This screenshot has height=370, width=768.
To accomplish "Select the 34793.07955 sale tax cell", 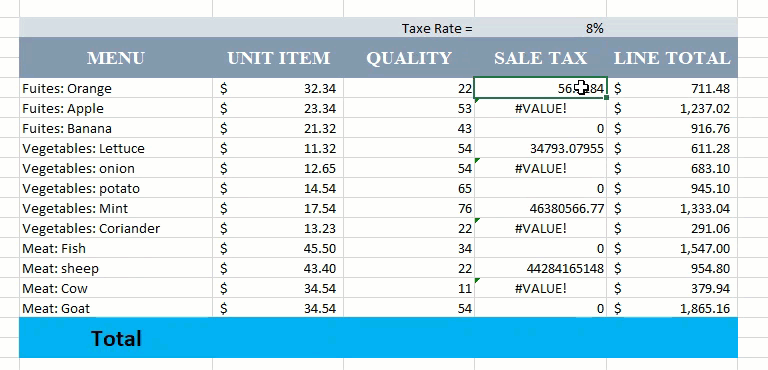I will (541, 148).
